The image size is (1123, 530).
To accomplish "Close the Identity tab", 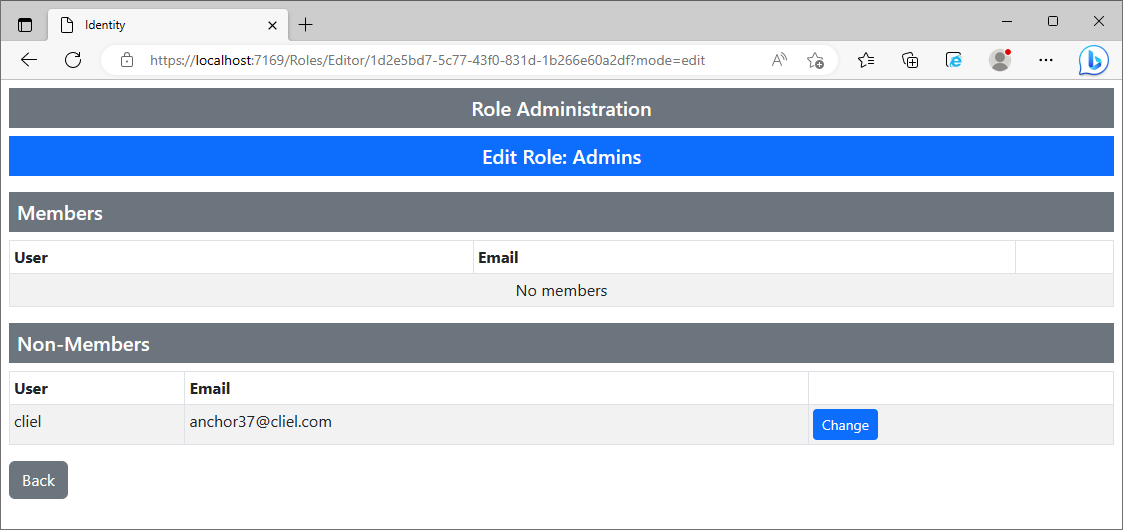I will click(x=272, y=25).
